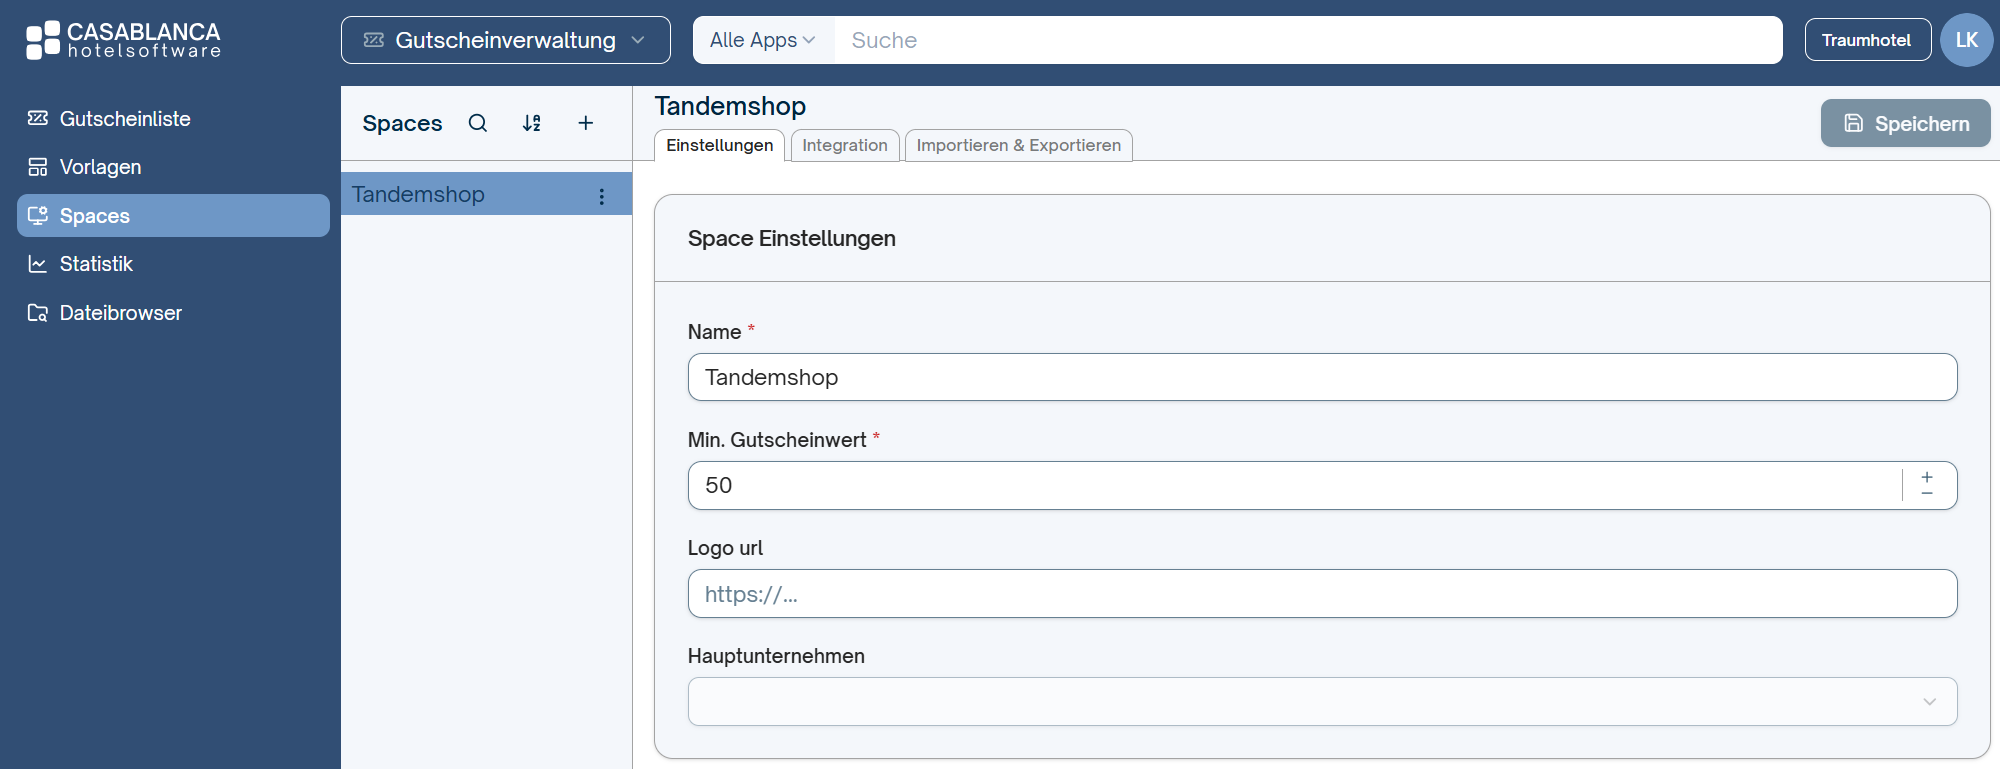This screenshot has height=769, width=2000.
Task: Expand the Hauptunternehmen dropdown
Action: (x=1322, y=702)
